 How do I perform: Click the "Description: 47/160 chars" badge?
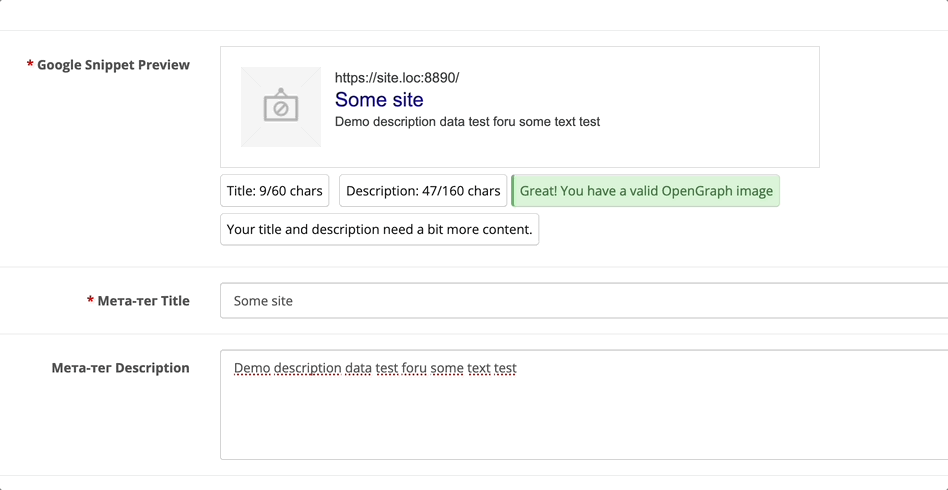tap(423, 191)
